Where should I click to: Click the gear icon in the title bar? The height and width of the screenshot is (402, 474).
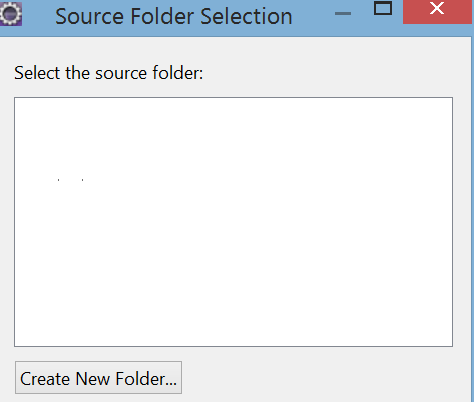coord(11,14)
